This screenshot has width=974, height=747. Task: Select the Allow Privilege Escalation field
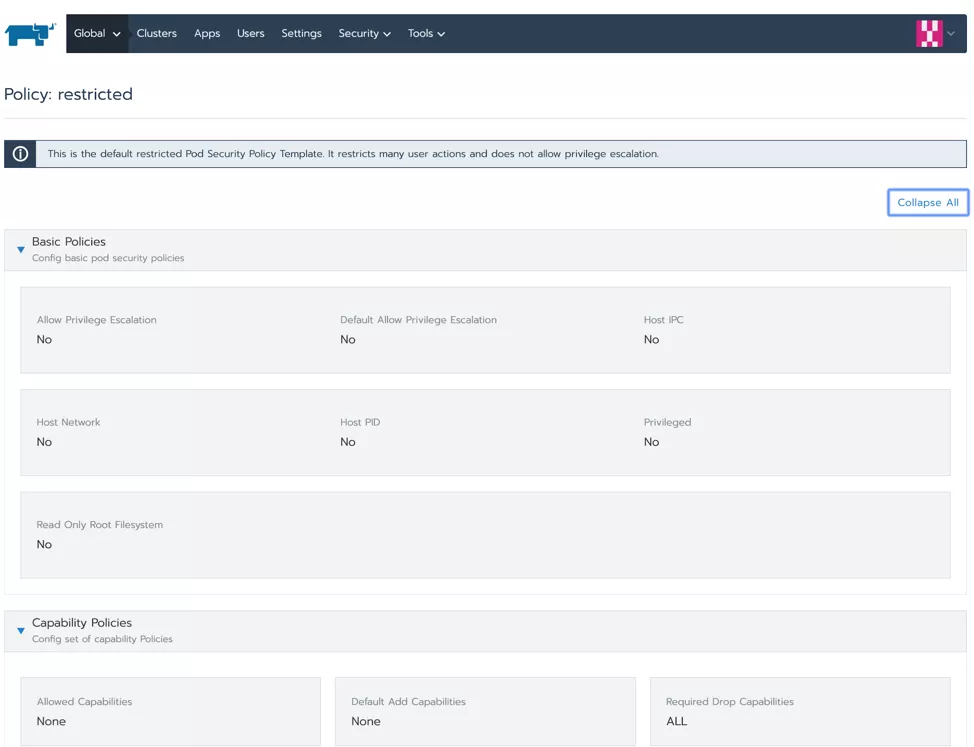pyautogui.click(x=97, y=320)
